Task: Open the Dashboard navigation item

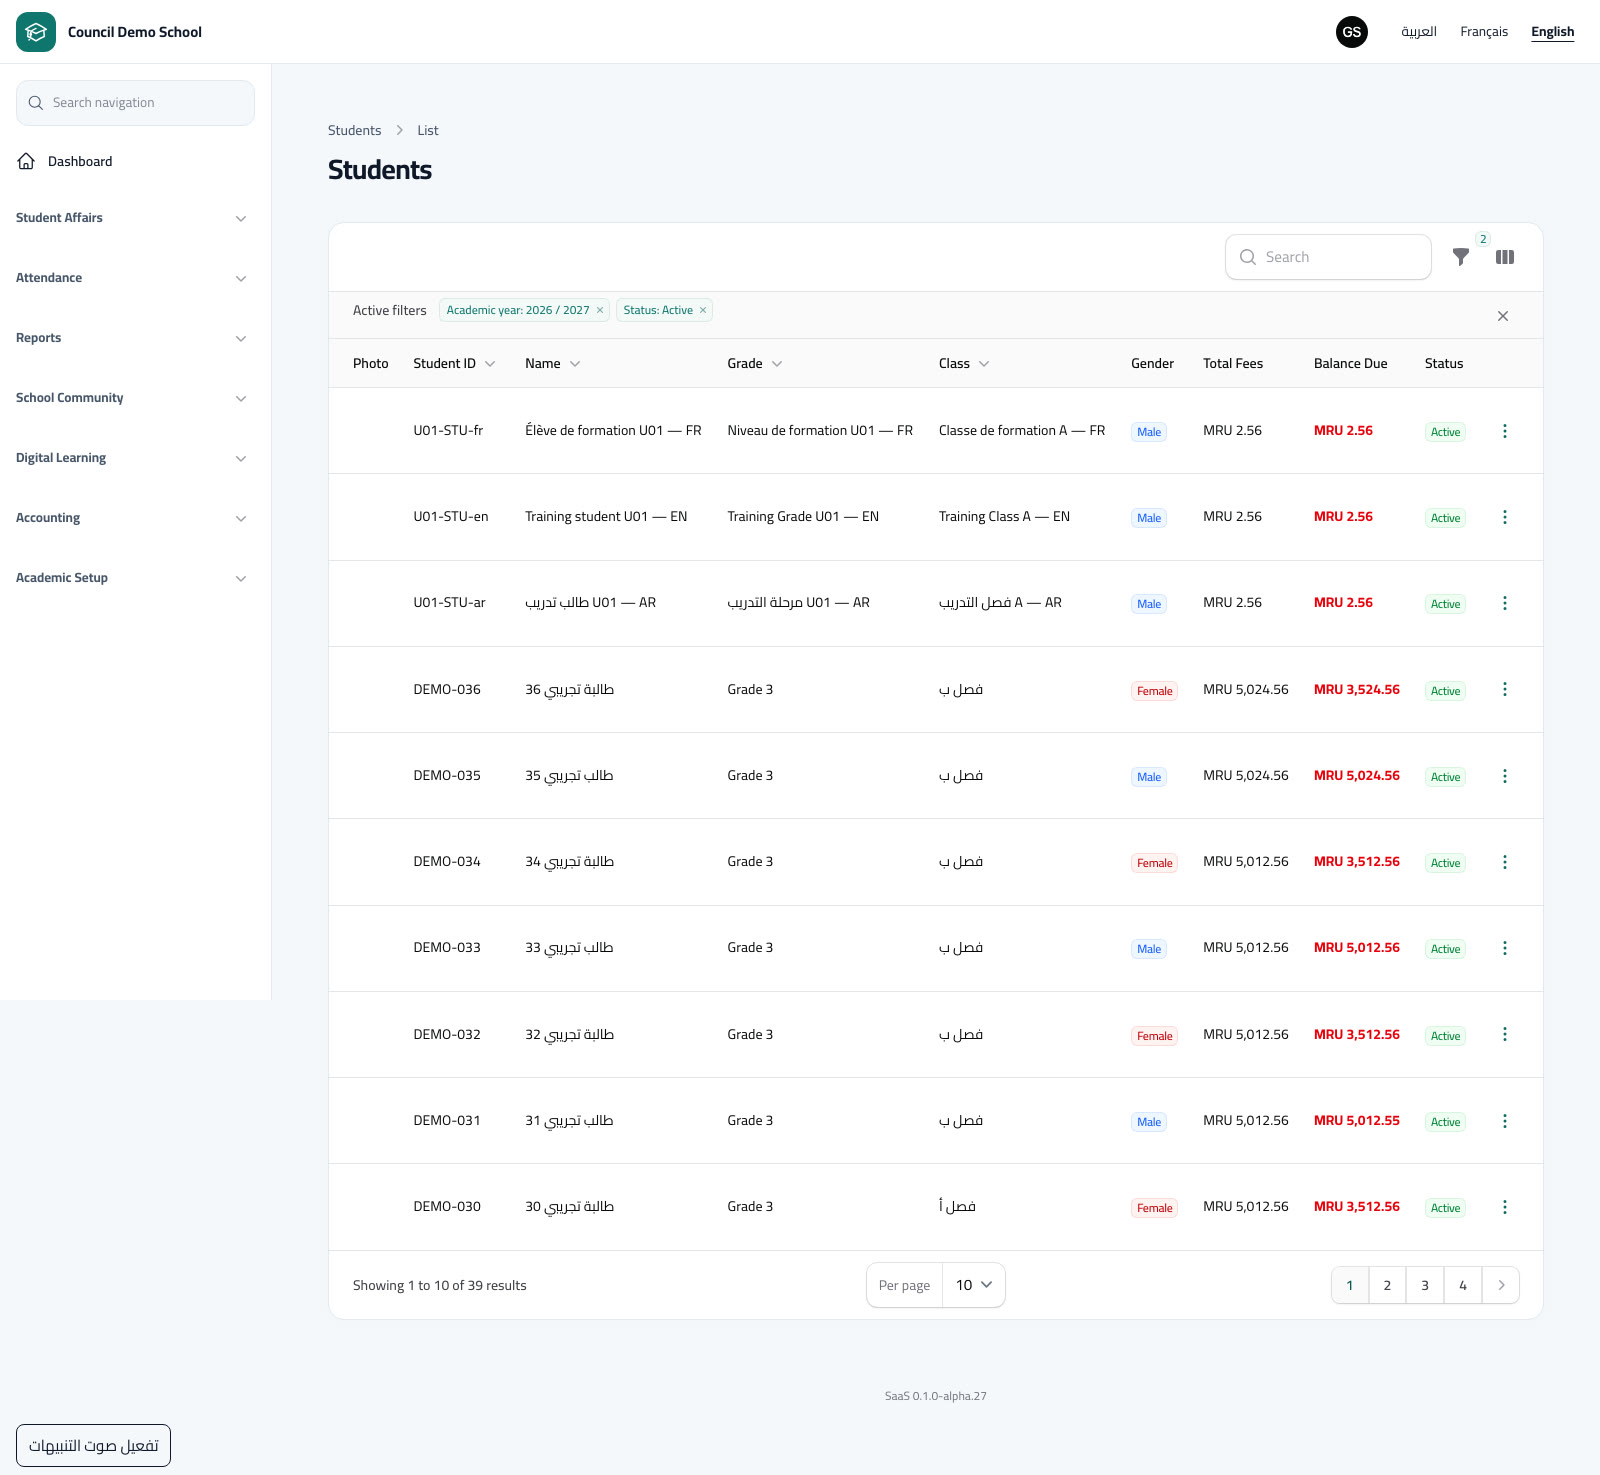Action: coord(135,161)
